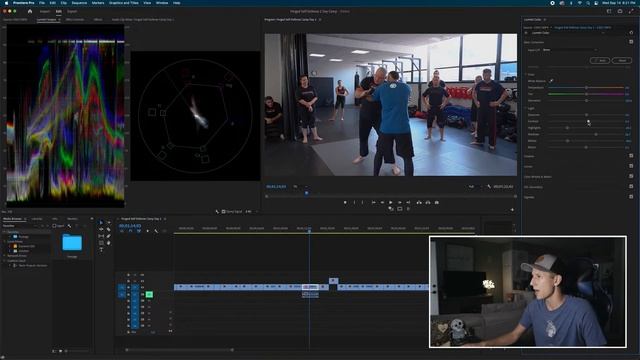Toggle the Curves section checkbox

click(631, 166)
